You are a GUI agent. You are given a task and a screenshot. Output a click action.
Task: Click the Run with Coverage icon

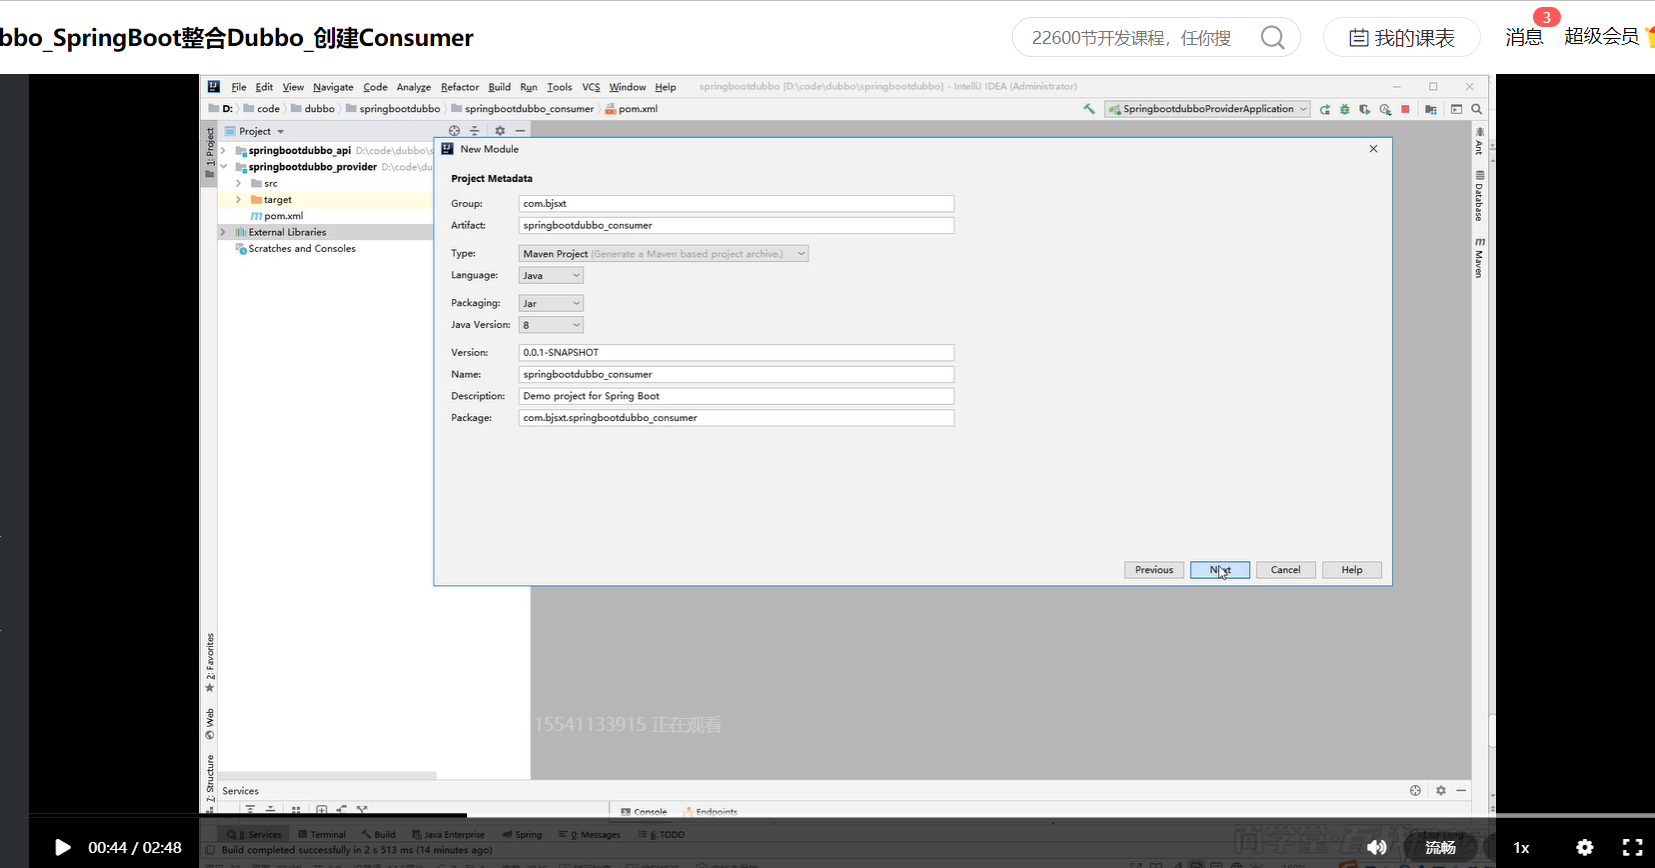1365,109
